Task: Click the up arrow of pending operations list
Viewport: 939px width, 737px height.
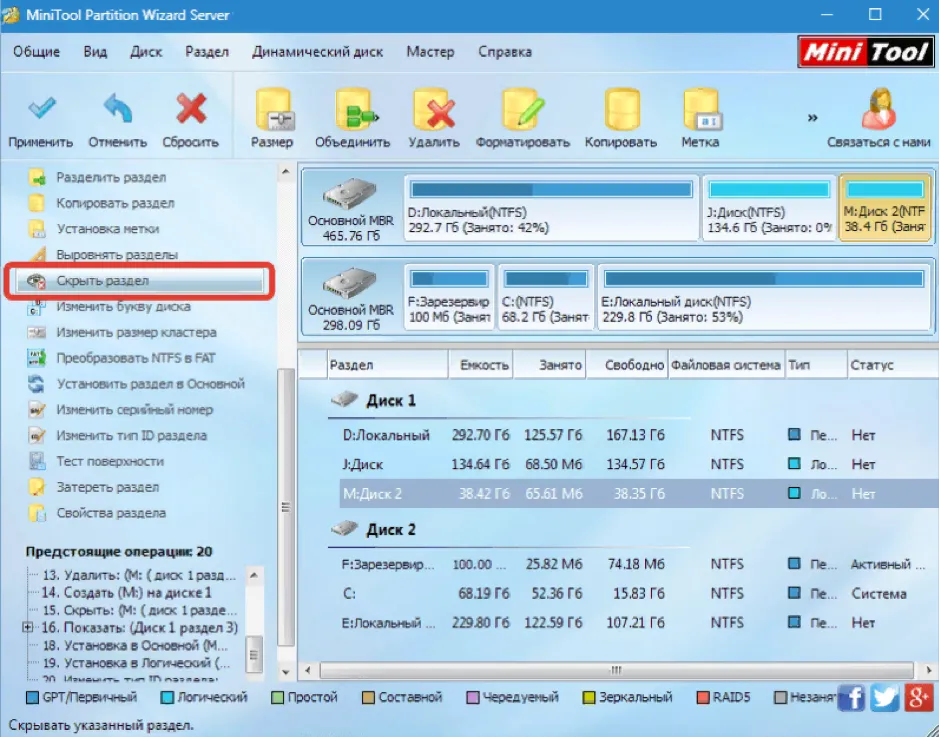Action: click(254, 575)
